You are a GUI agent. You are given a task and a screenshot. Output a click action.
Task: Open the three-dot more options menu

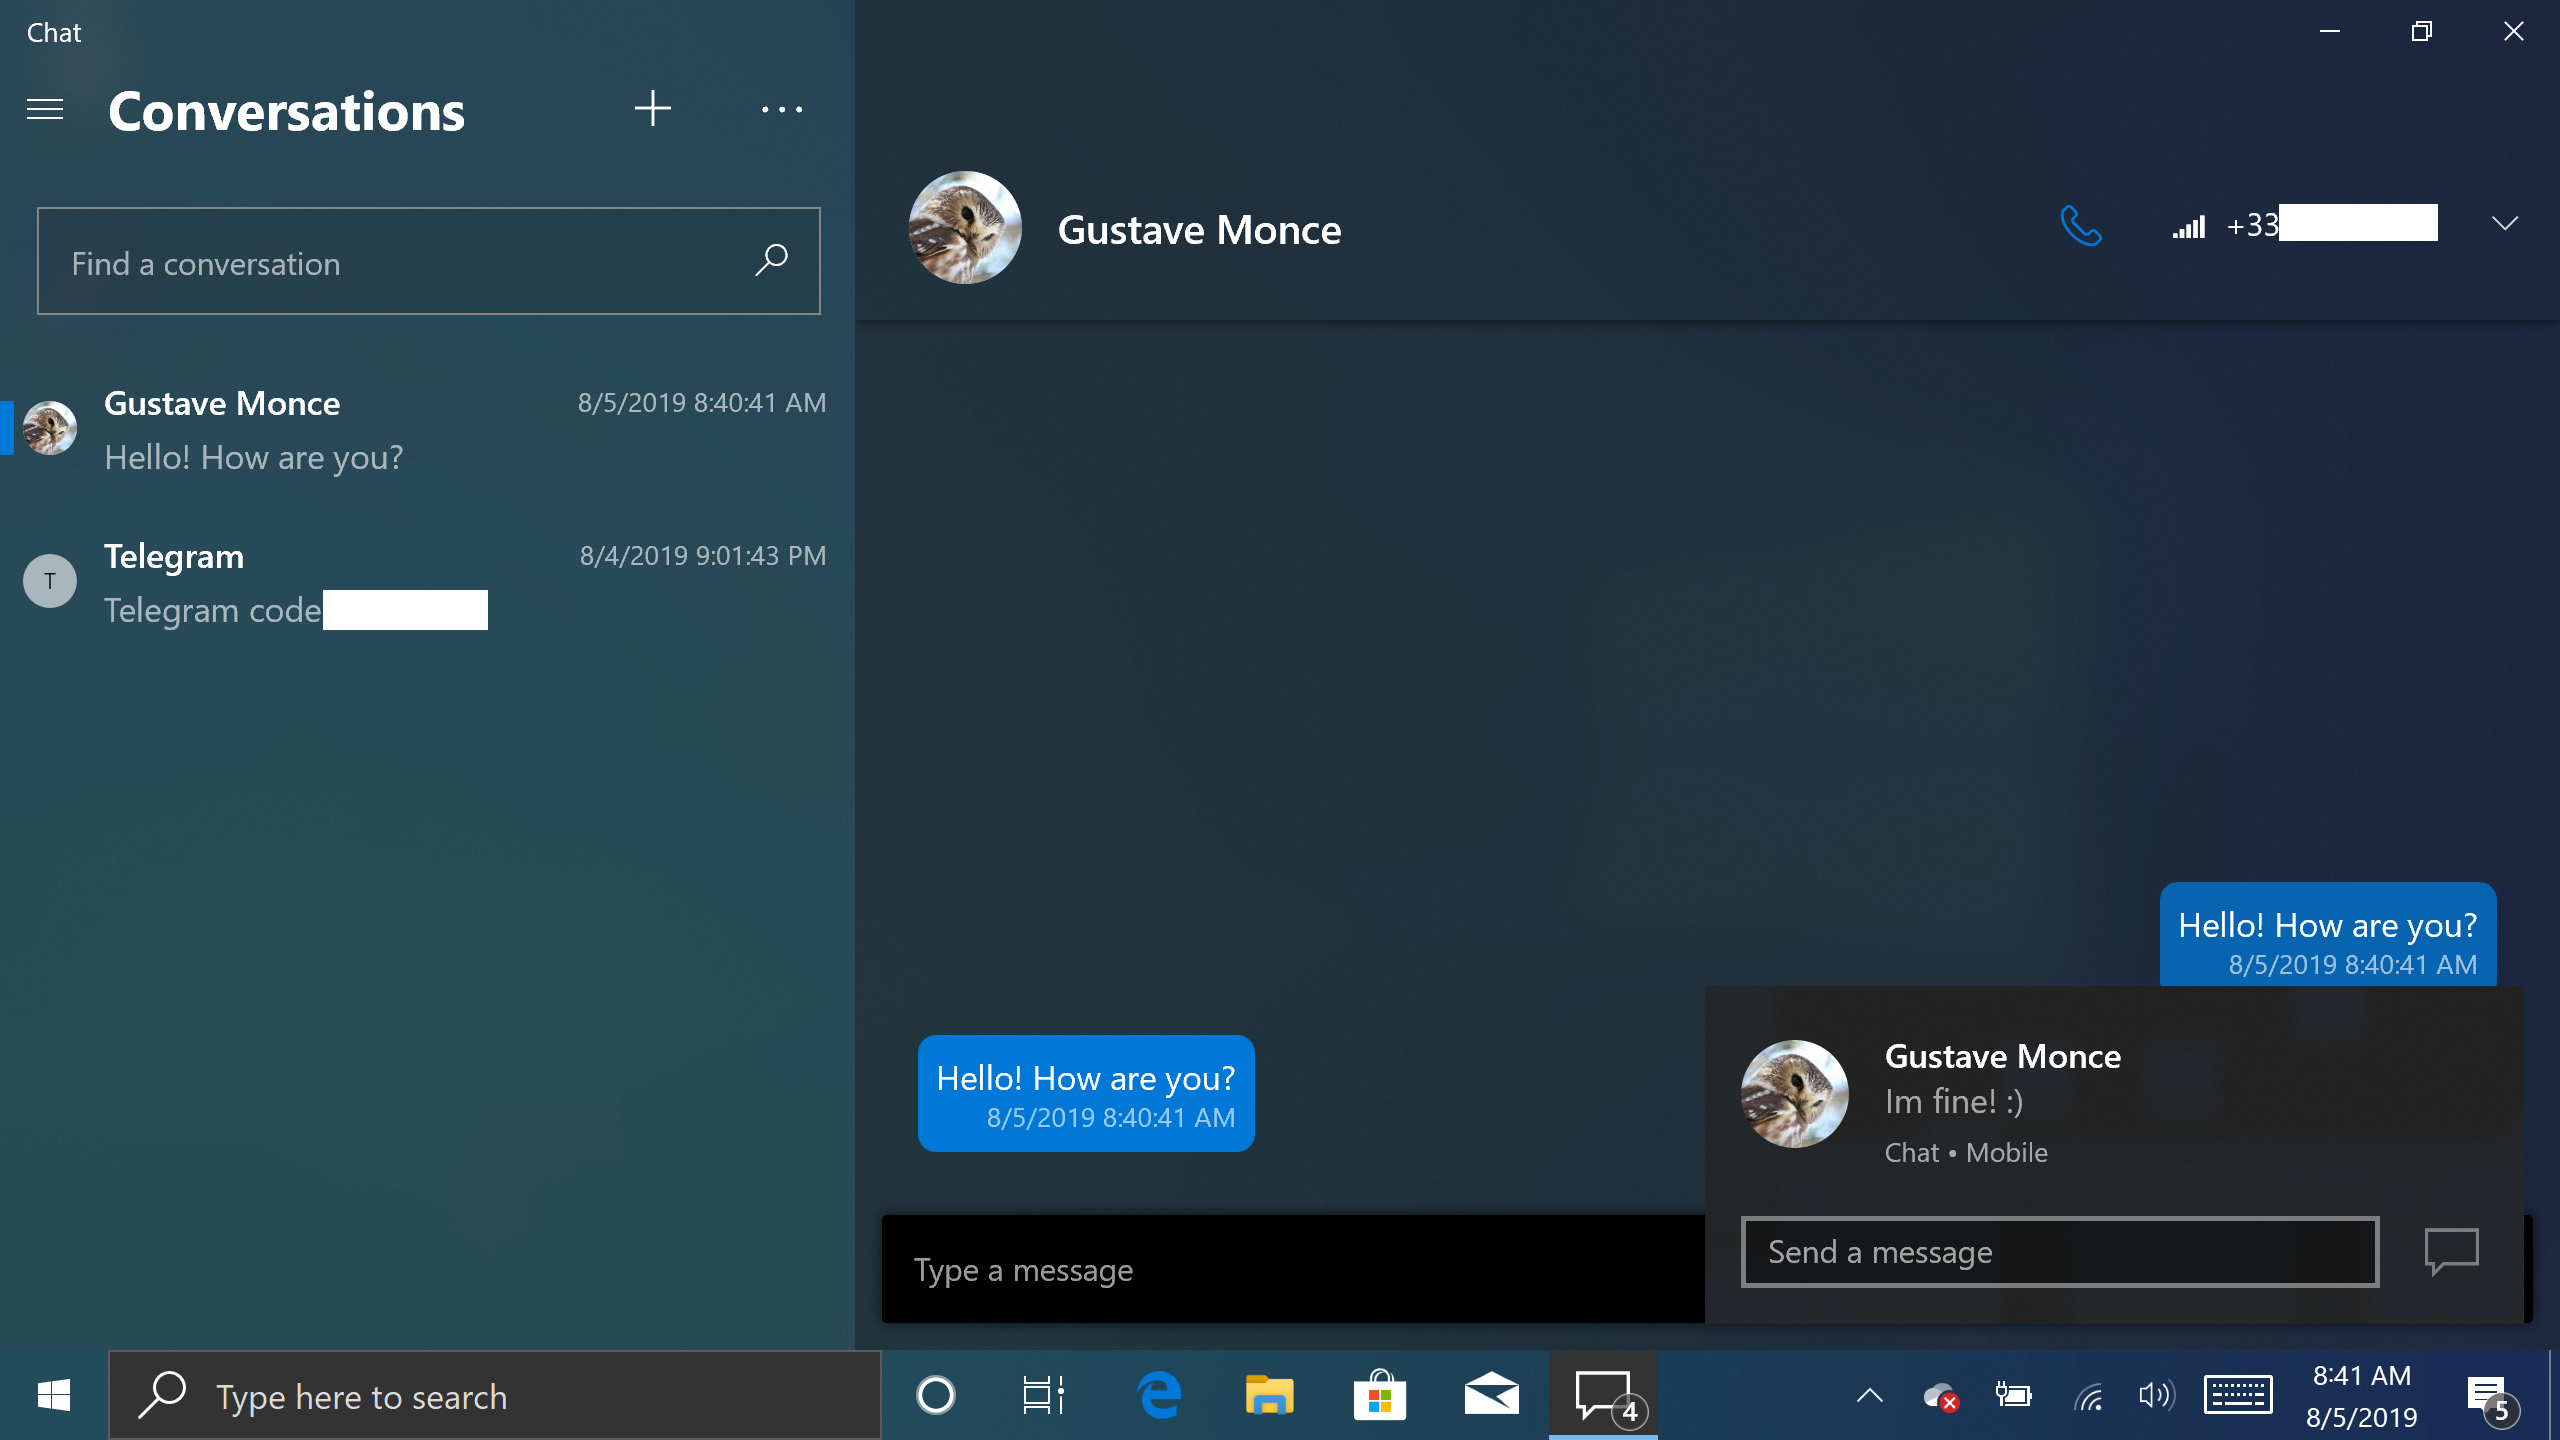(x=781, y=109)
